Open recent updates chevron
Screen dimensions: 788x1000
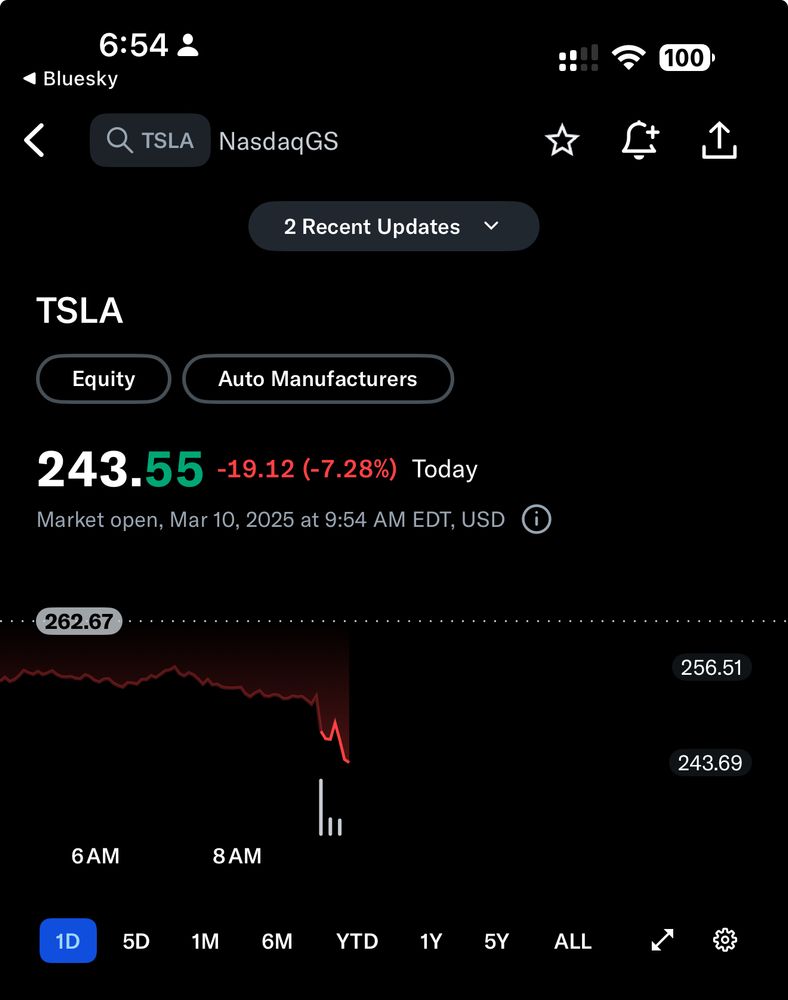(490, 226)
